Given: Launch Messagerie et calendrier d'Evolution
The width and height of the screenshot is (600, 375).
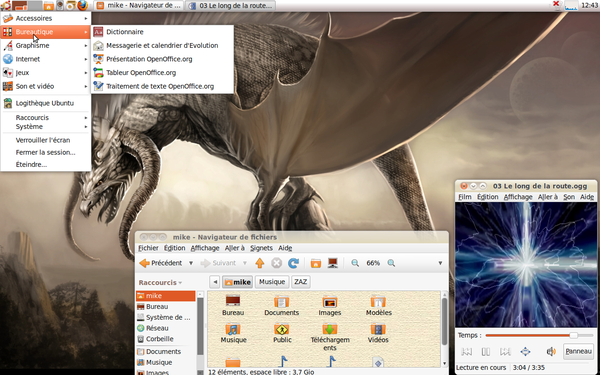Looking at the screenshot, I should click(x=162, y=46).
